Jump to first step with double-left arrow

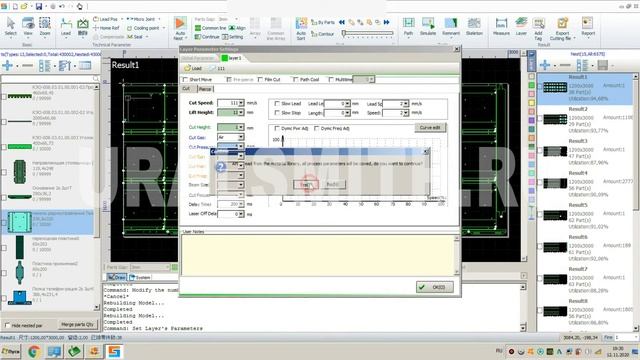click(x=342, y=22)
